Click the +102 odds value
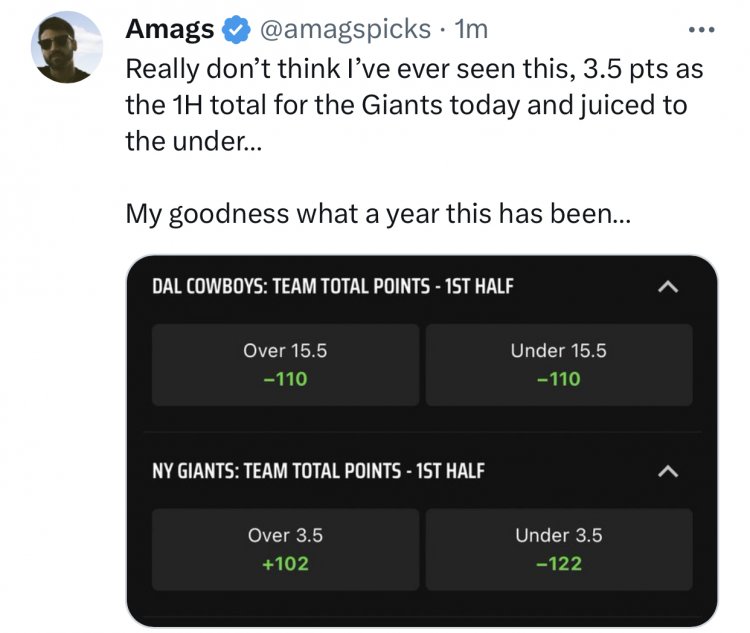The image size is (750, 633). tap(286, 564)
